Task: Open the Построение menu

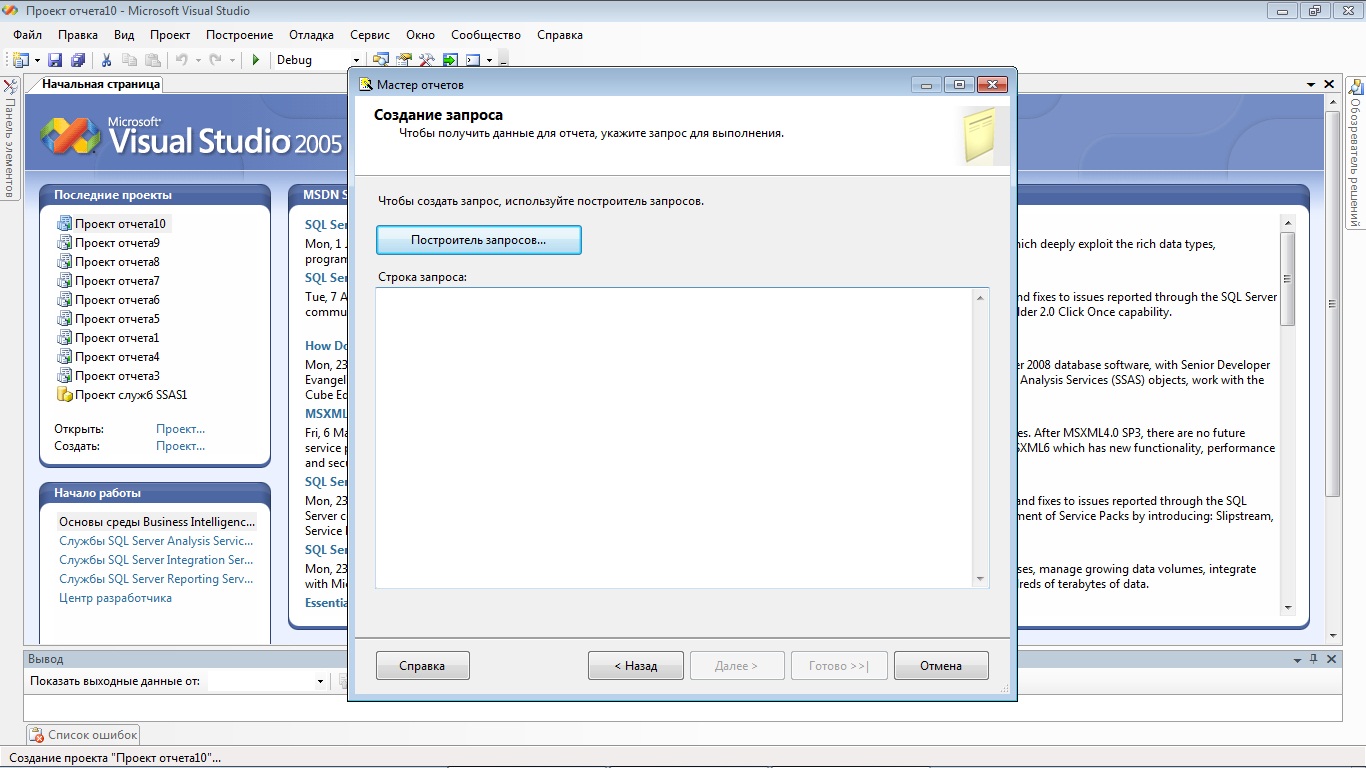Action: coord(240,35)
